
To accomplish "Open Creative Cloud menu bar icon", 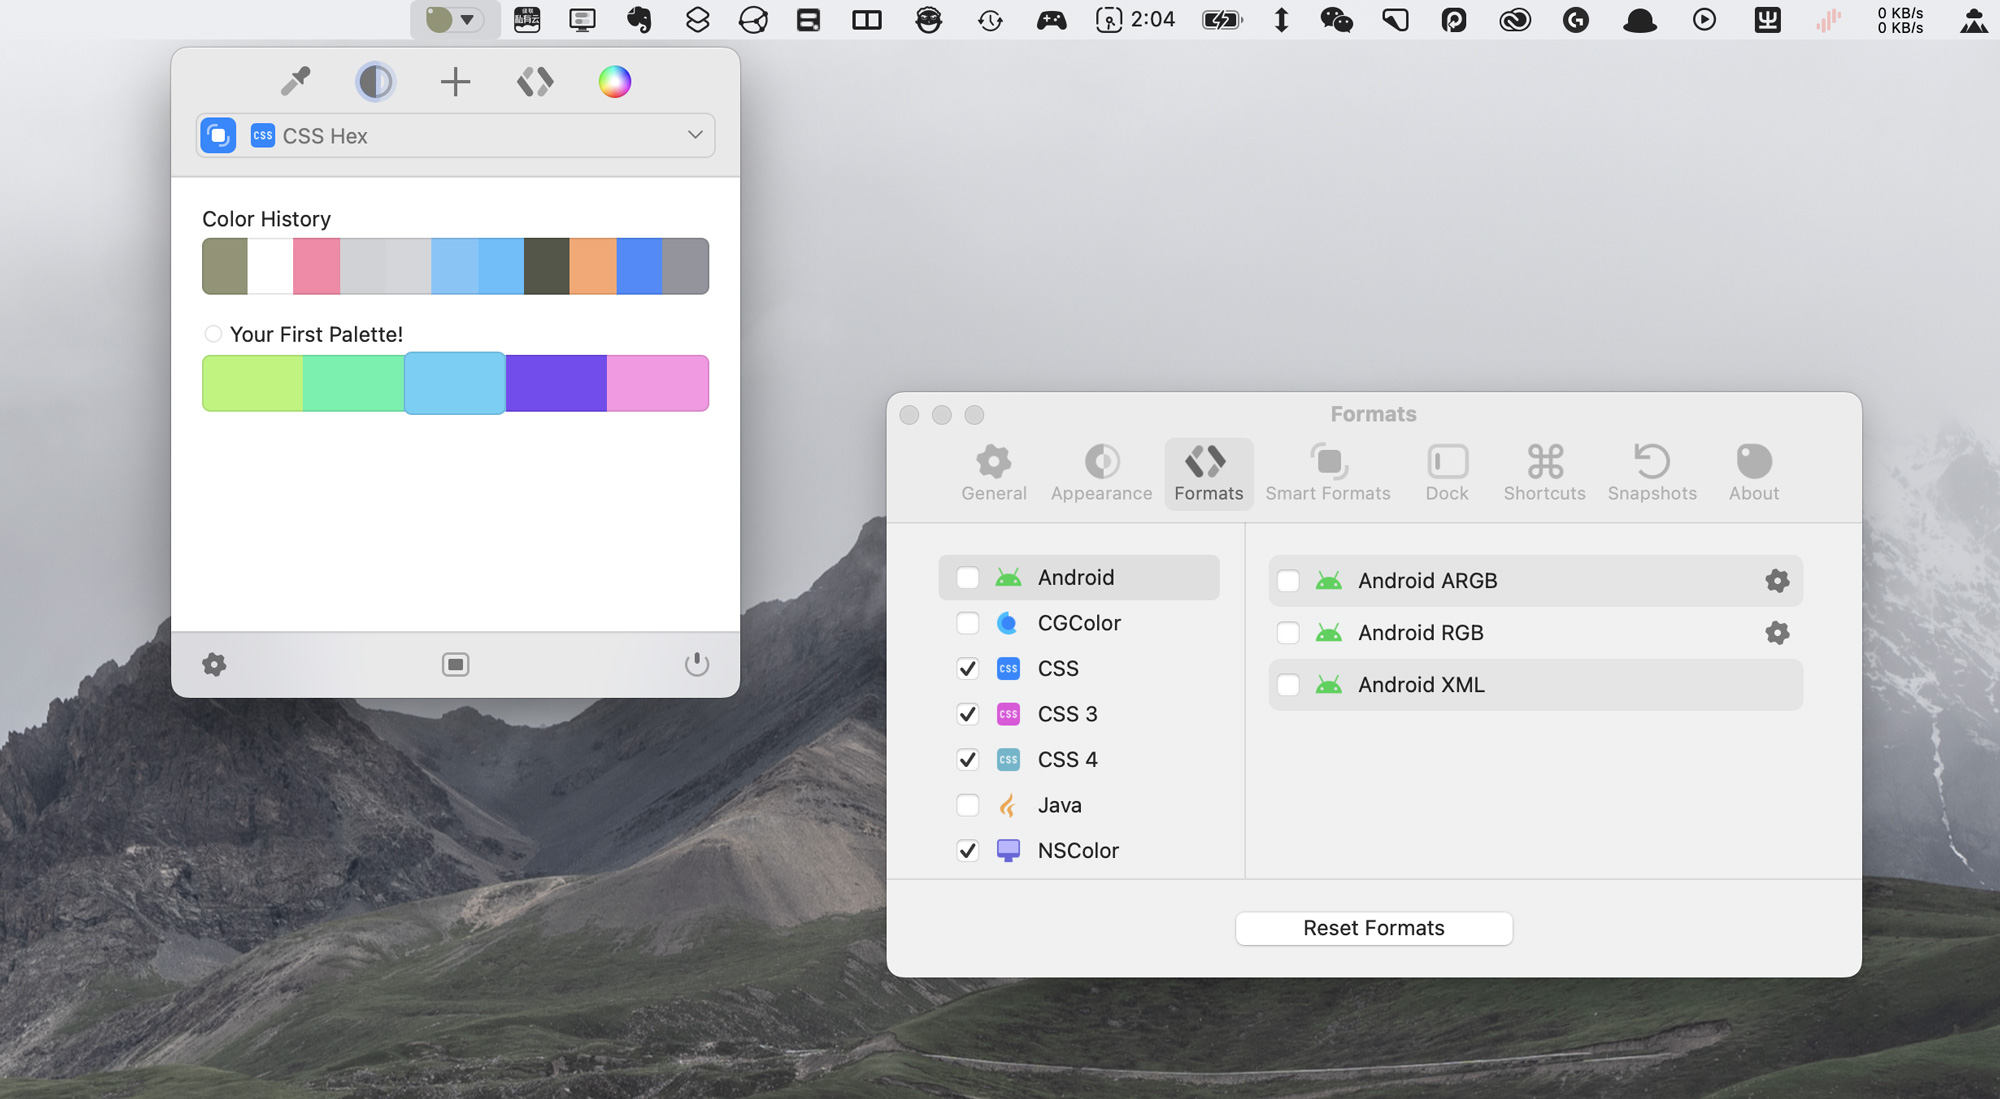I will (x=1515, y=19).
